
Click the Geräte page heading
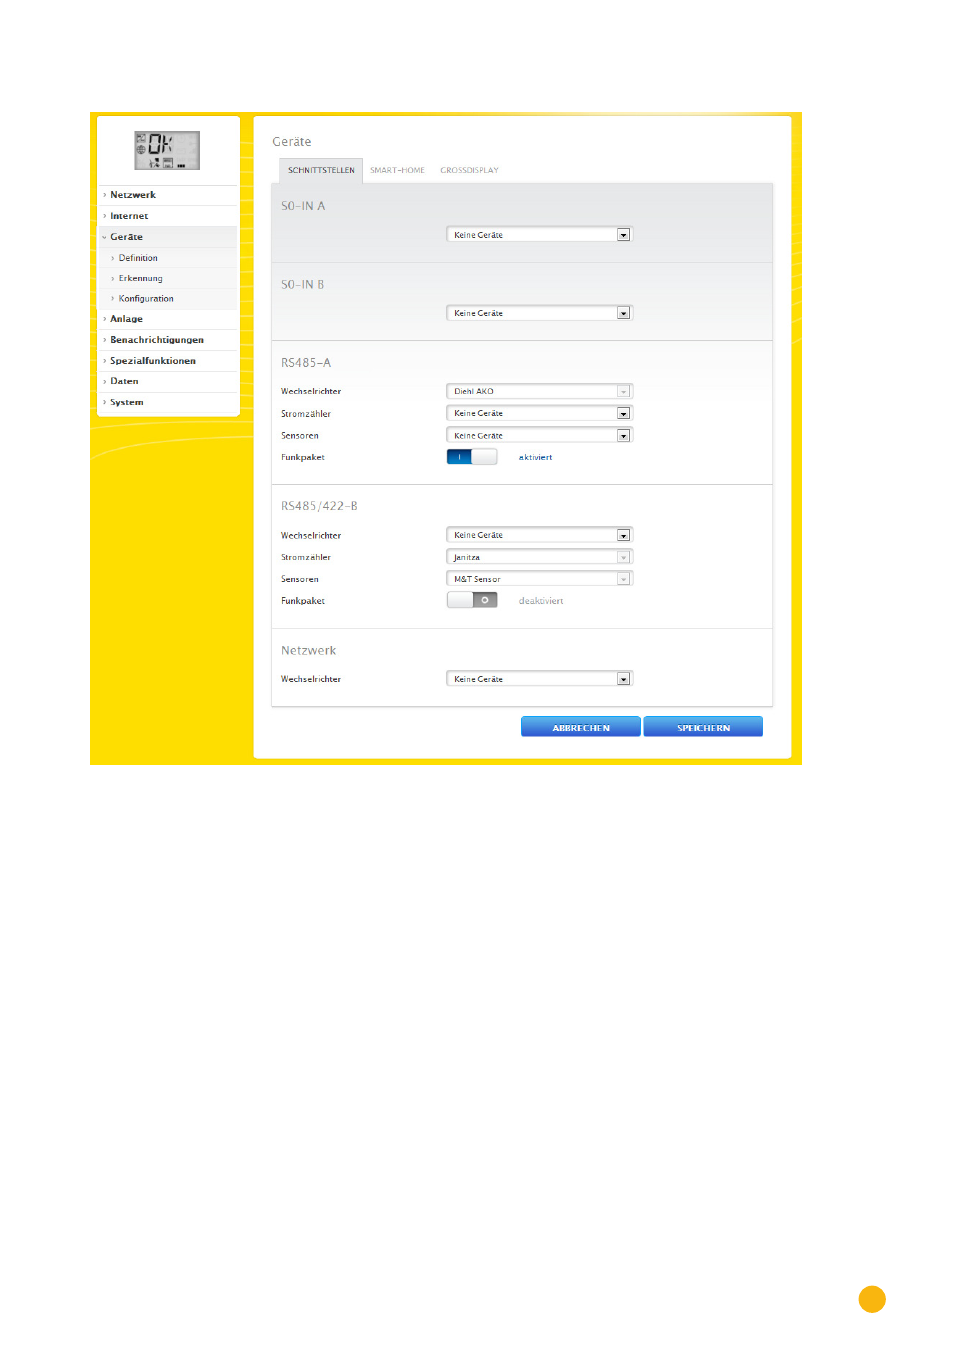[x=292, y=142]
